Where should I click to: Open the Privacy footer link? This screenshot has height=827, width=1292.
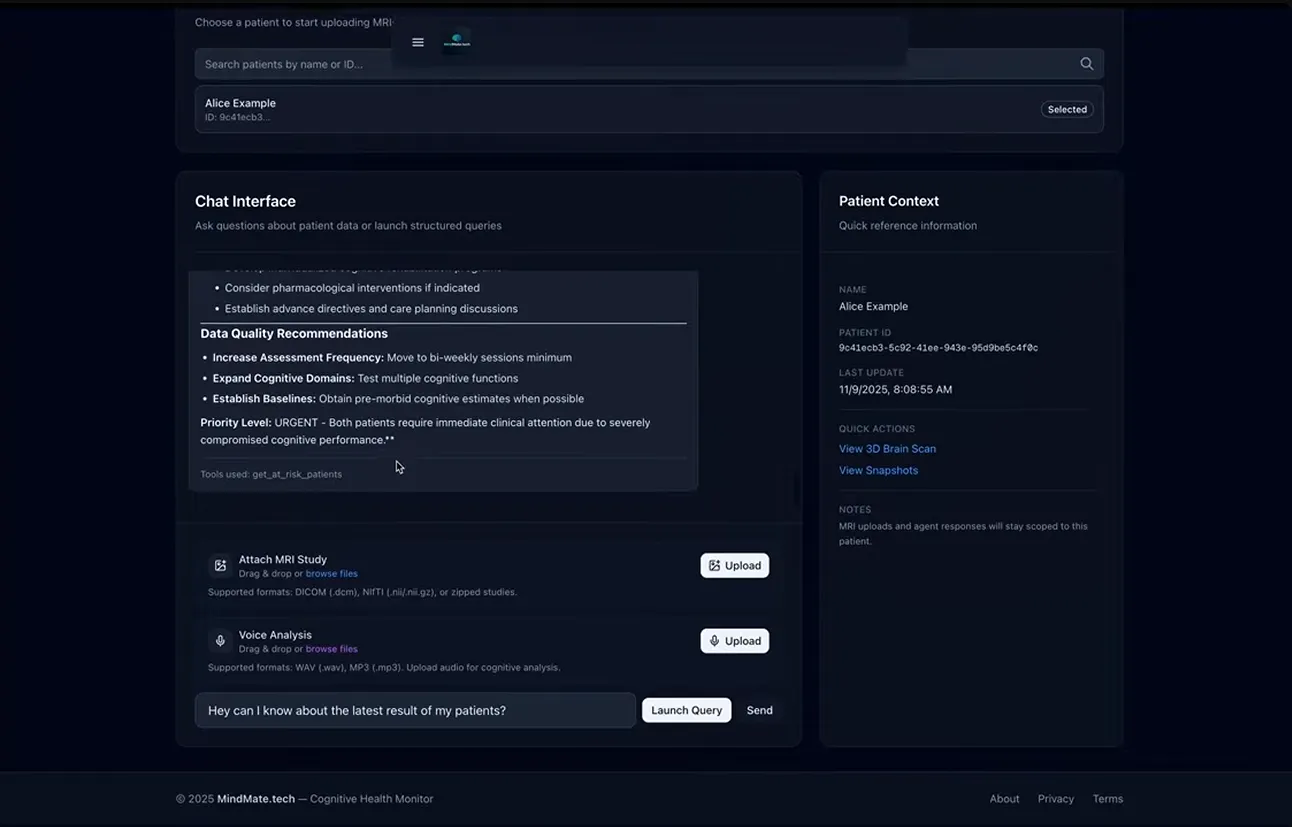pyautogui.click(x=1056, y=799)
